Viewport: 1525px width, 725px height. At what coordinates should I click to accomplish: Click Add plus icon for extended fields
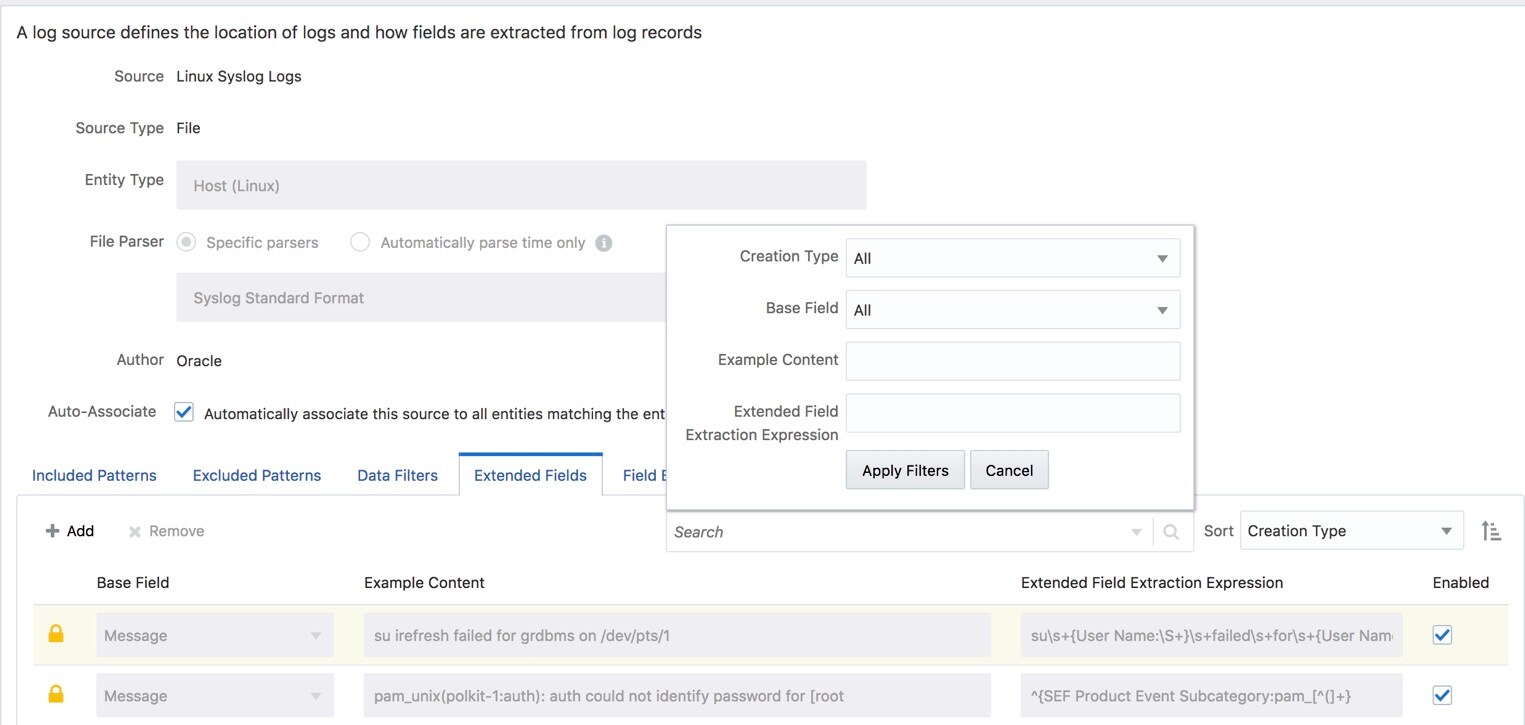tap(53, 531)
